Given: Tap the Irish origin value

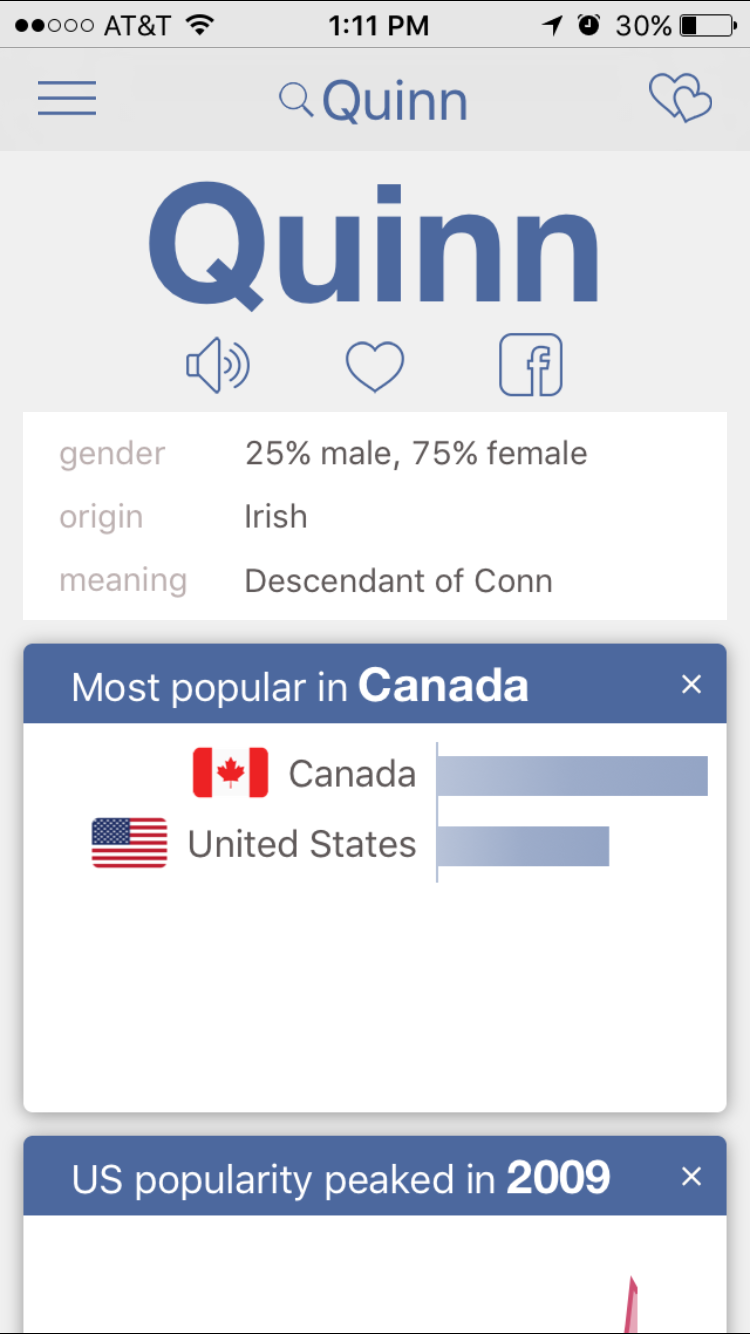Looking at the screenshot, I should point(276,517).
